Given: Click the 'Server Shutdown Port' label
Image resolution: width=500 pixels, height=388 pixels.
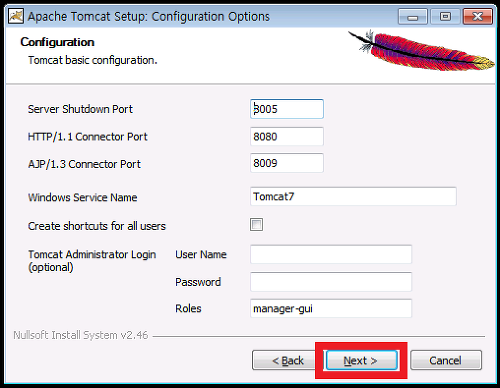Looking at the screenshot, I should [80, 109].
